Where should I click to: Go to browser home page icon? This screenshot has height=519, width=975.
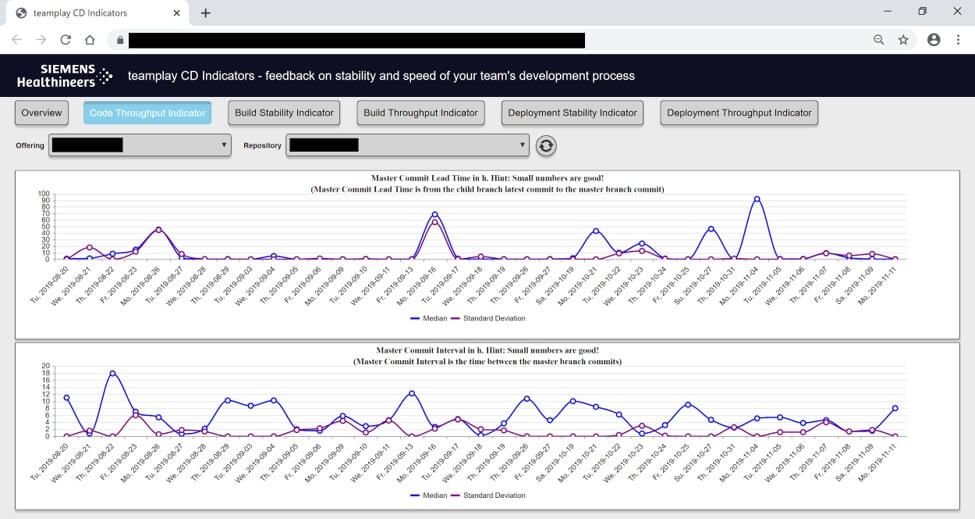tap(90, 40)
